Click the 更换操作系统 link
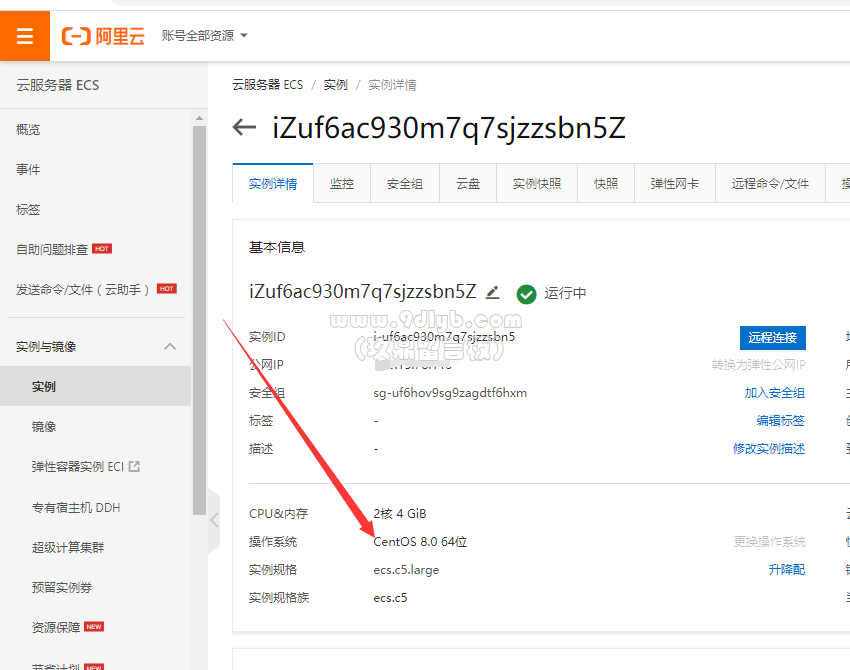Image resolution: width=850 pixels, height=670 pixels. (769, 542)
